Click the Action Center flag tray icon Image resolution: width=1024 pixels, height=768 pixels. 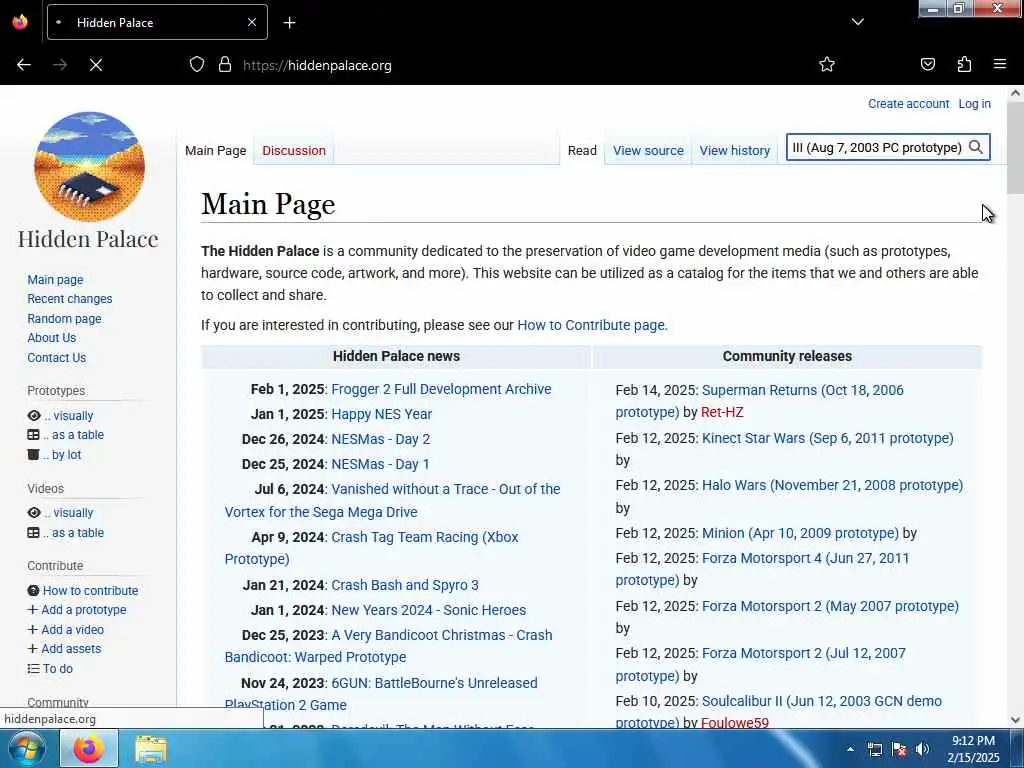(x=899, y=749)
